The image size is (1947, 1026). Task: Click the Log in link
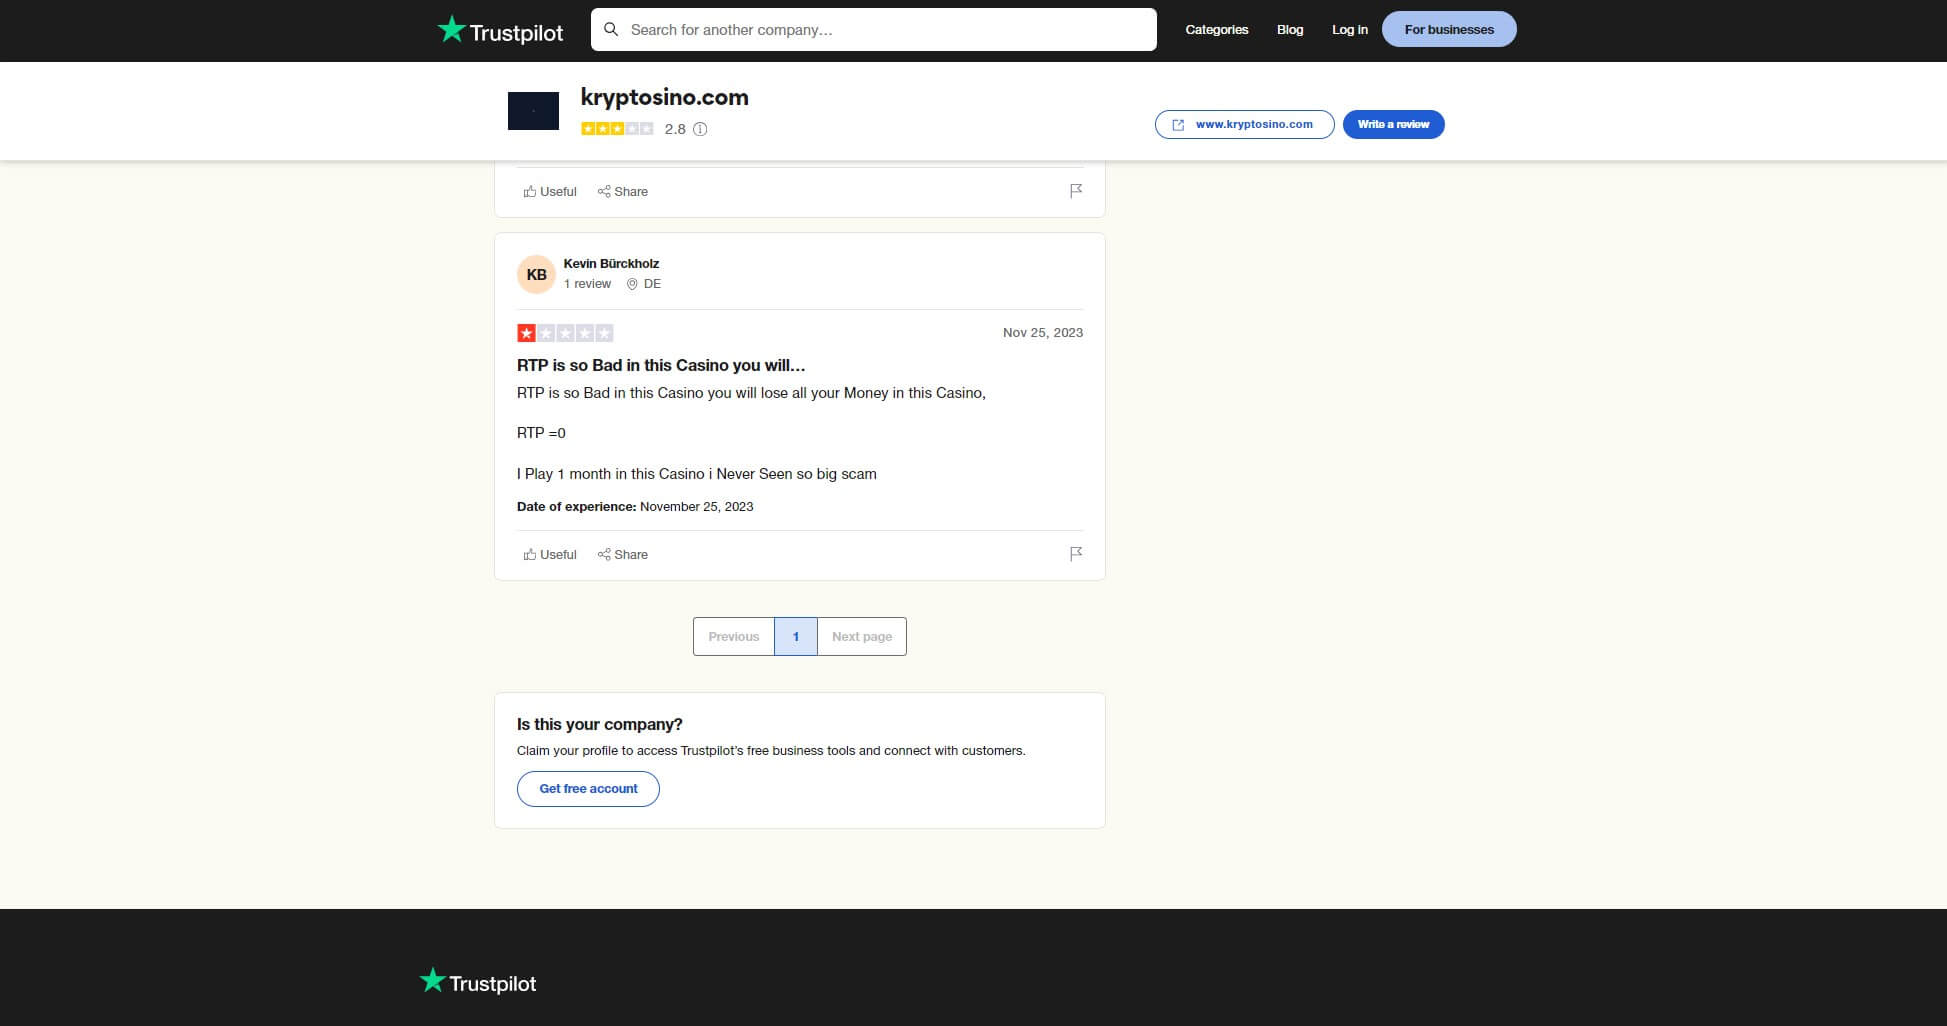1349,29
